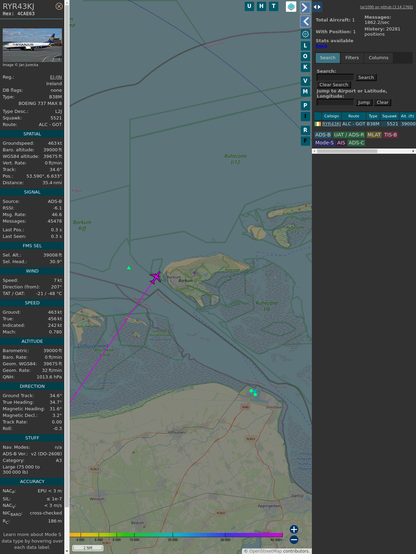This screenshot has width=416, height=554.
Task: Switch to the Columns tab
Action: click(378, 58)
